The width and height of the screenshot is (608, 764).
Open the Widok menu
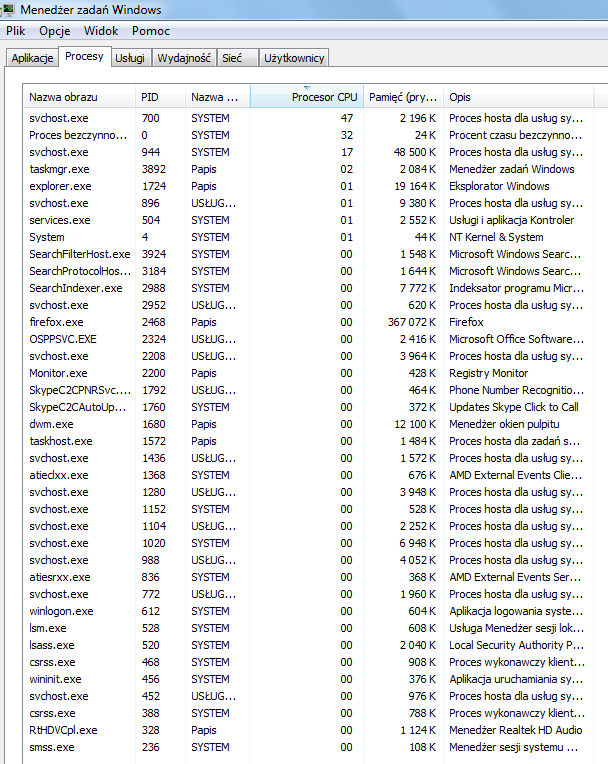coord(101,31)
